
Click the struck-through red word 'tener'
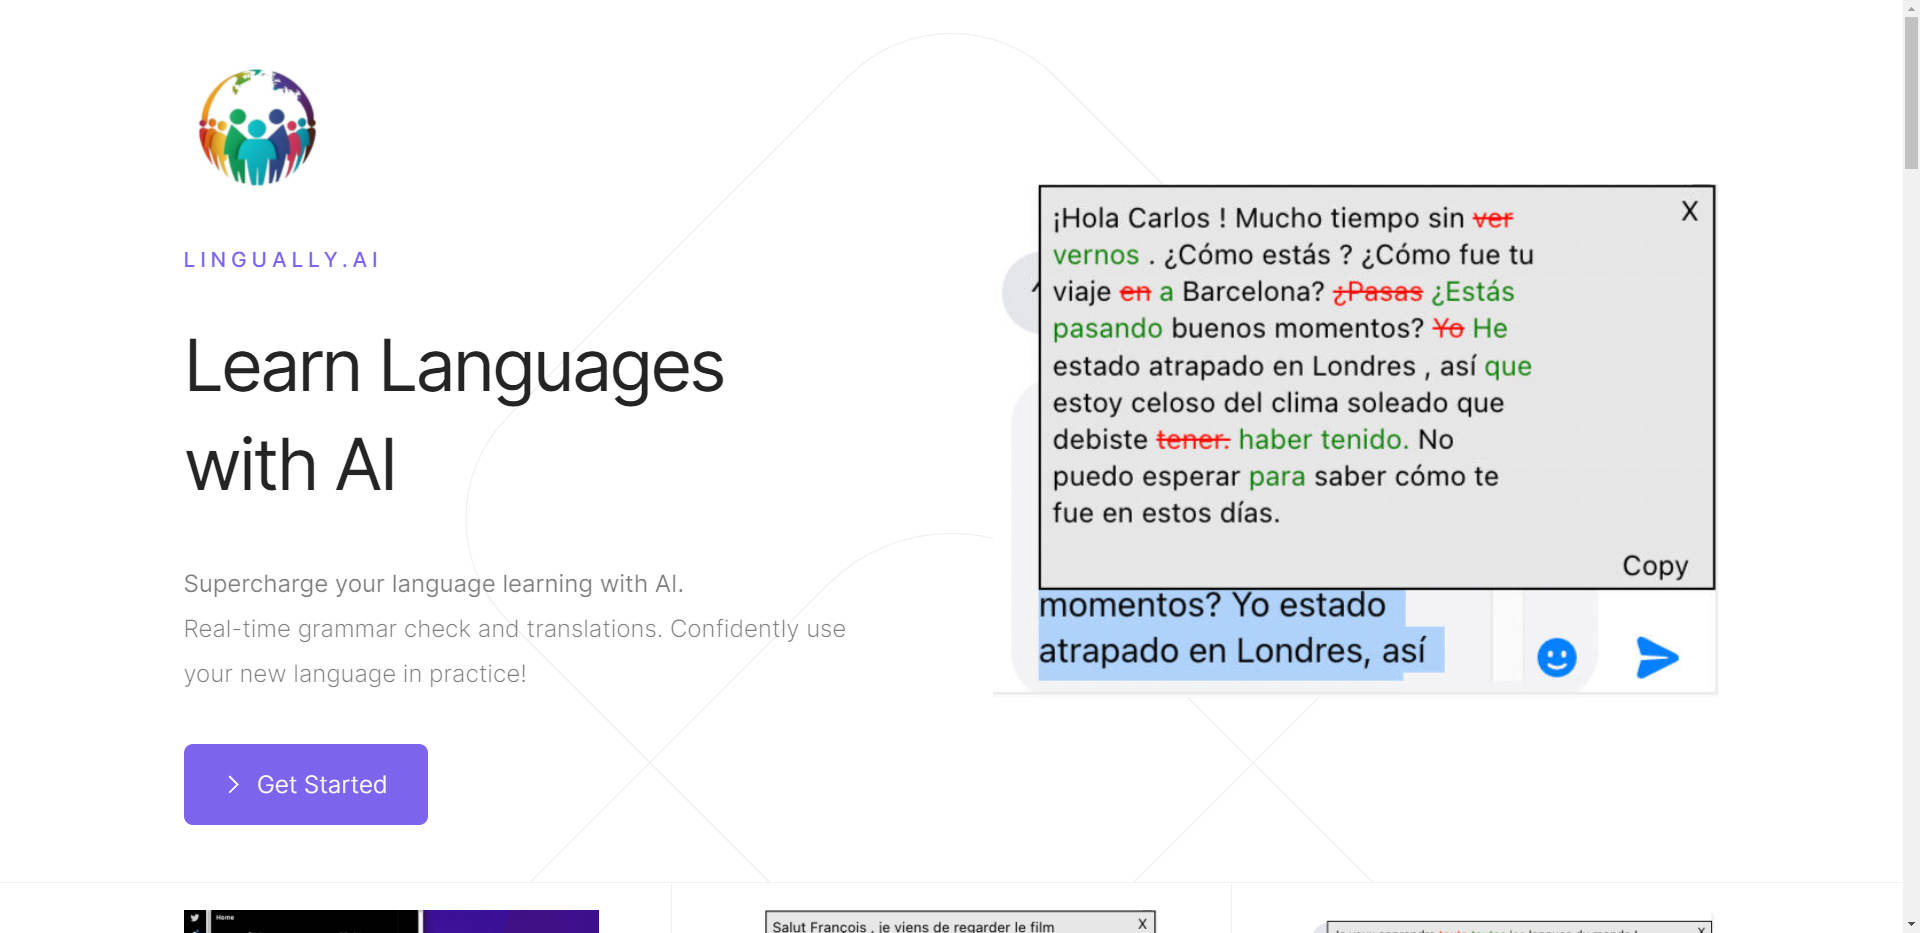tap(1192, 440)
